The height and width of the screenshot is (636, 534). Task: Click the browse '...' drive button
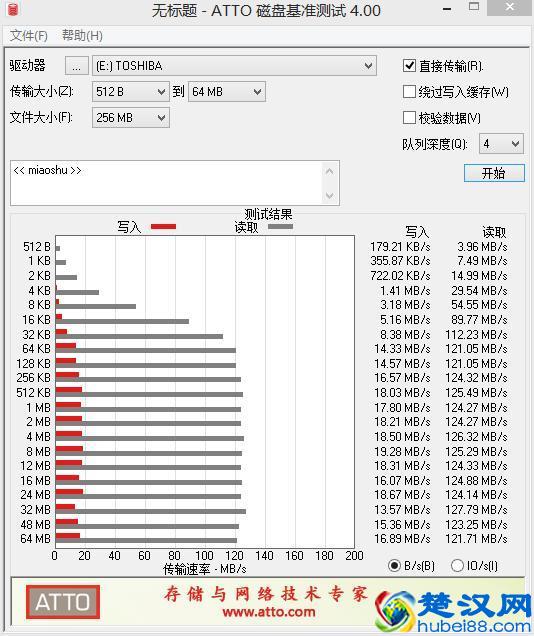[76, 66]
